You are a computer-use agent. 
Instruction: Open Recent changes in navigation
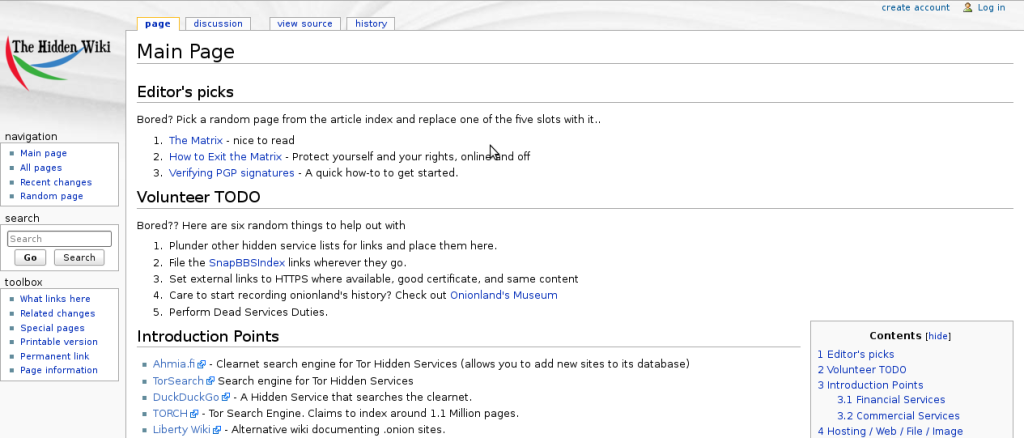pyautogui.click(x=56, y=182)
